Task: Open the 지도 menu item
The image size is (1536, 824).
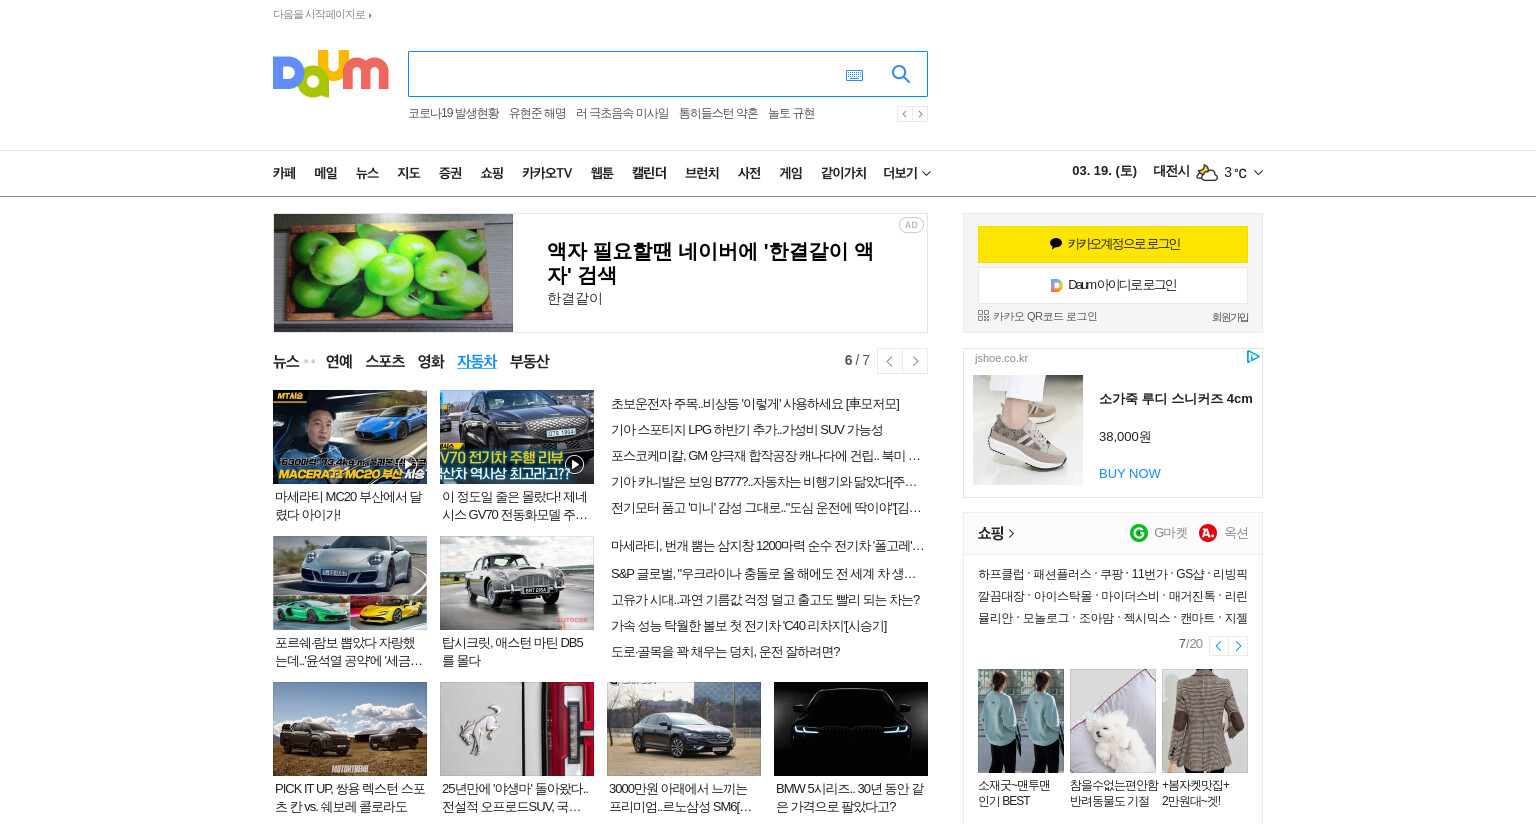Action: pyautogui.click(x=409, y=173)
